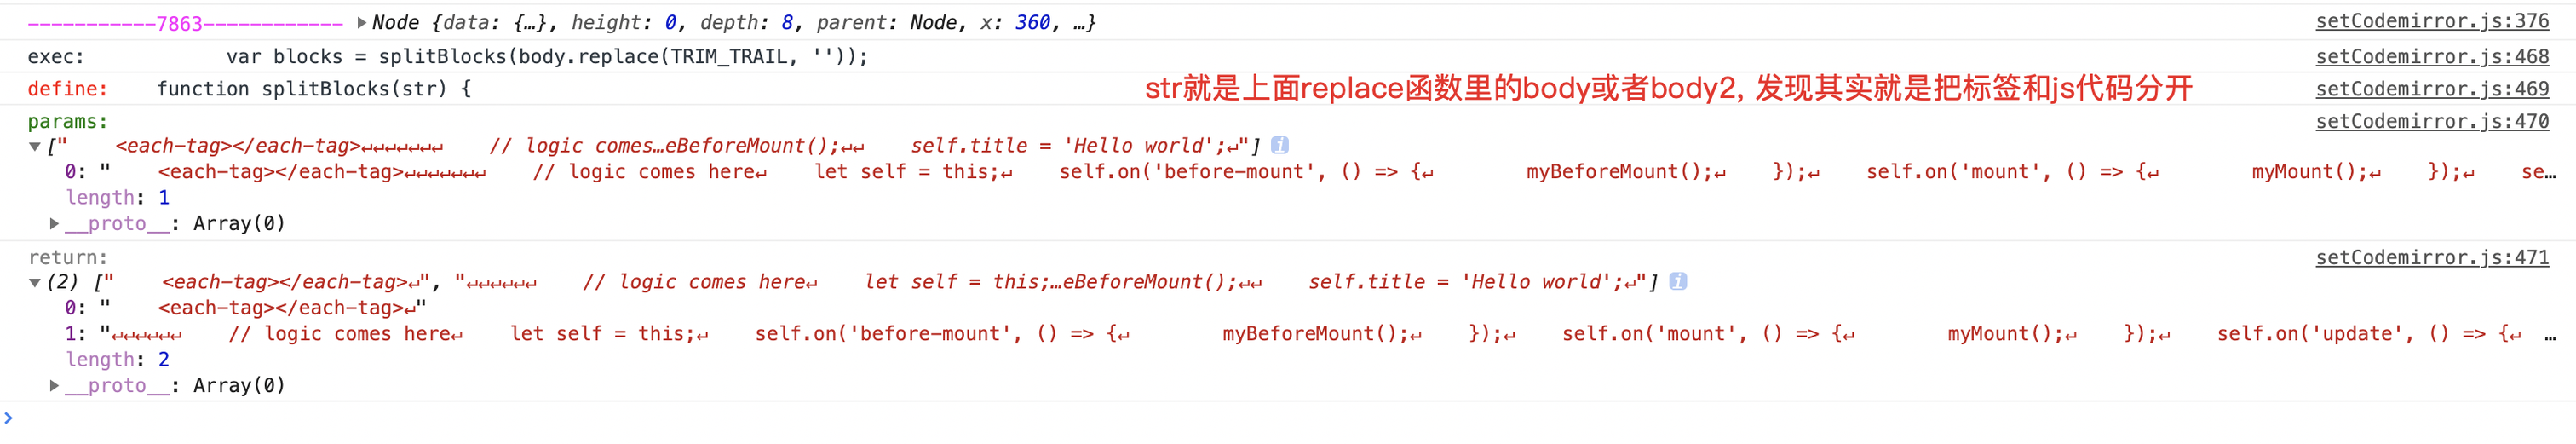Click the red Chinese annotation on define line
Viewport: 2576px width, 444px height.
[1668, 89]
